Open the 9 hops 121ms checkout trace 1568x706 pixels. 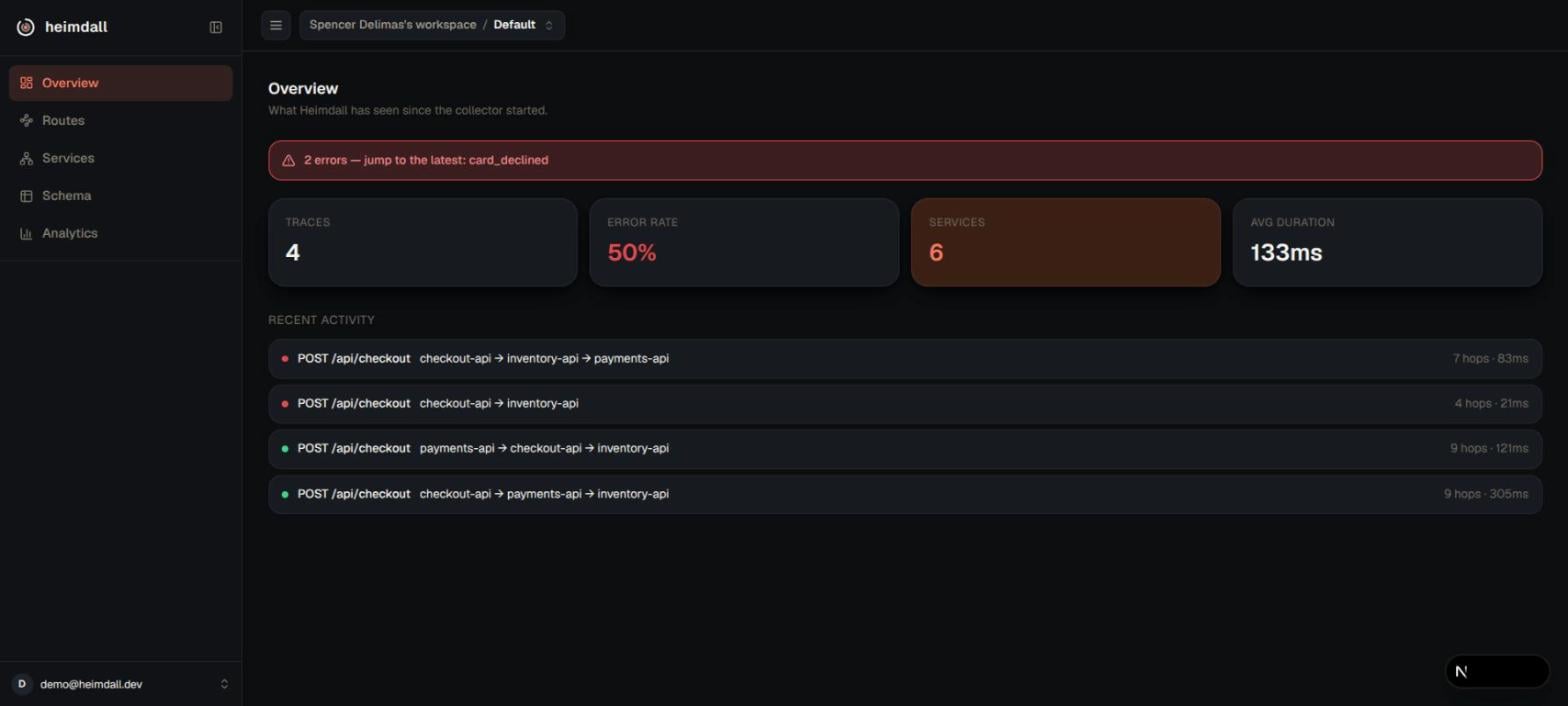[905, 449]
